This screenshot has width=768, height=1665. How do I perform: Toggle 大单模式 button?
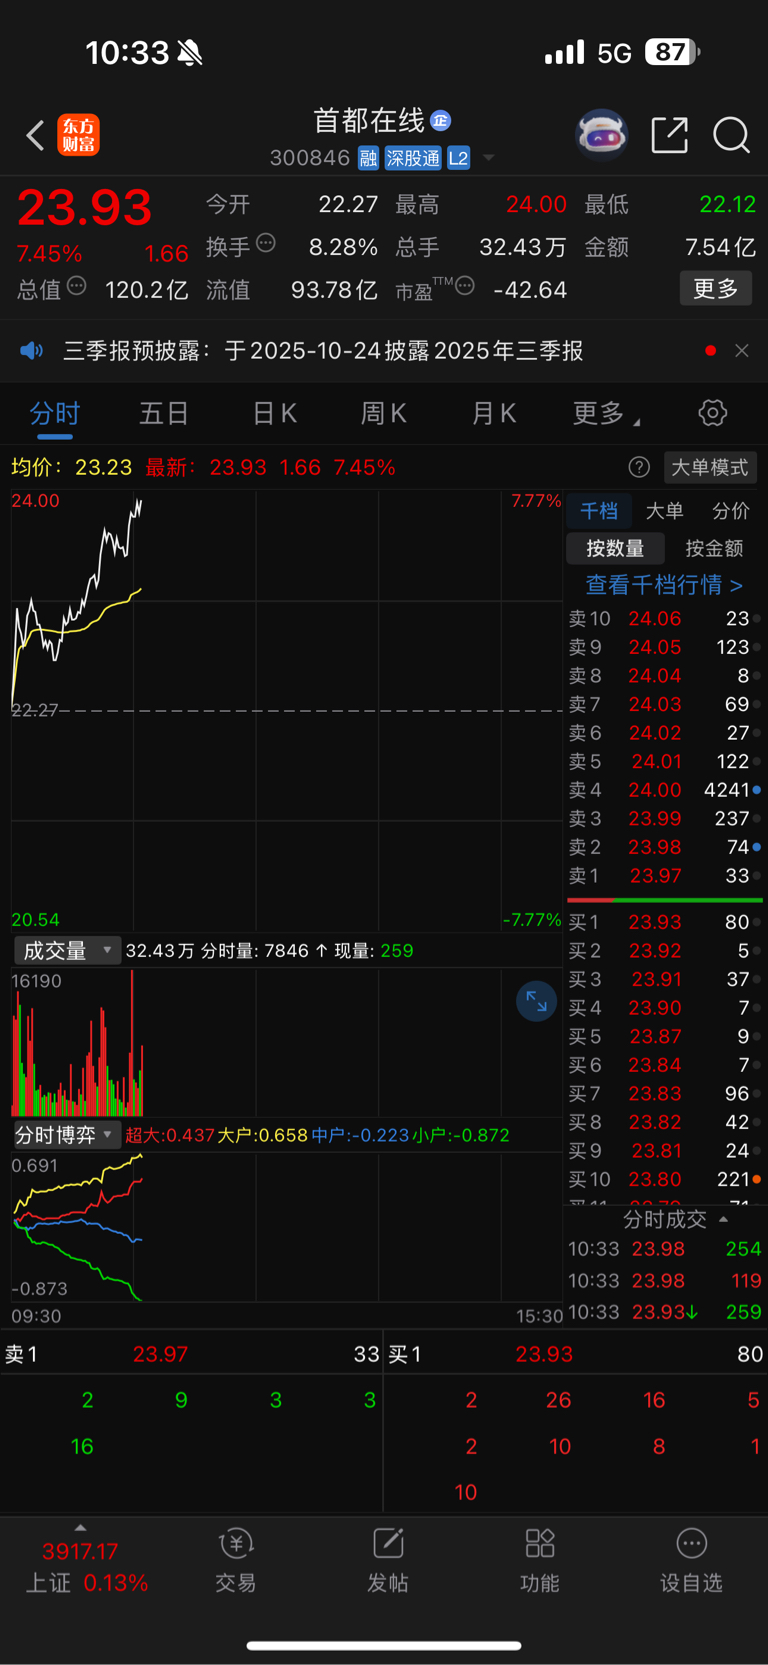click(x=709, y=467)
